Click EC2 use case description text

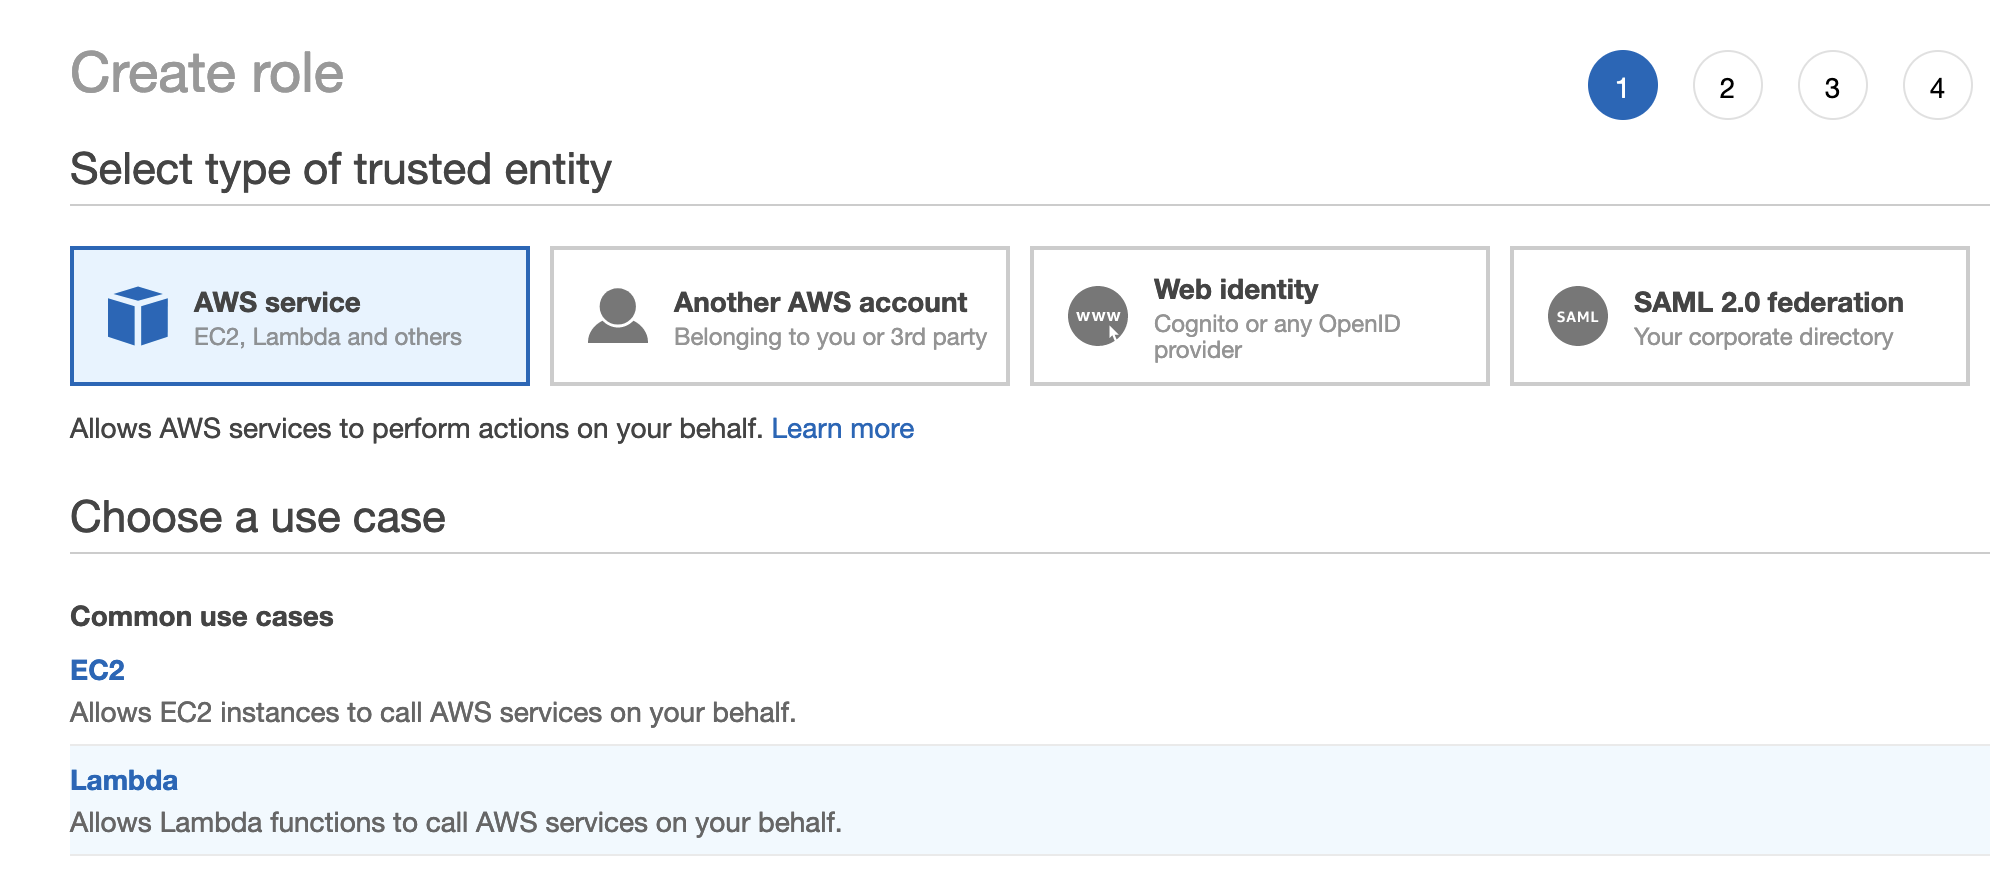click(433, 713)
